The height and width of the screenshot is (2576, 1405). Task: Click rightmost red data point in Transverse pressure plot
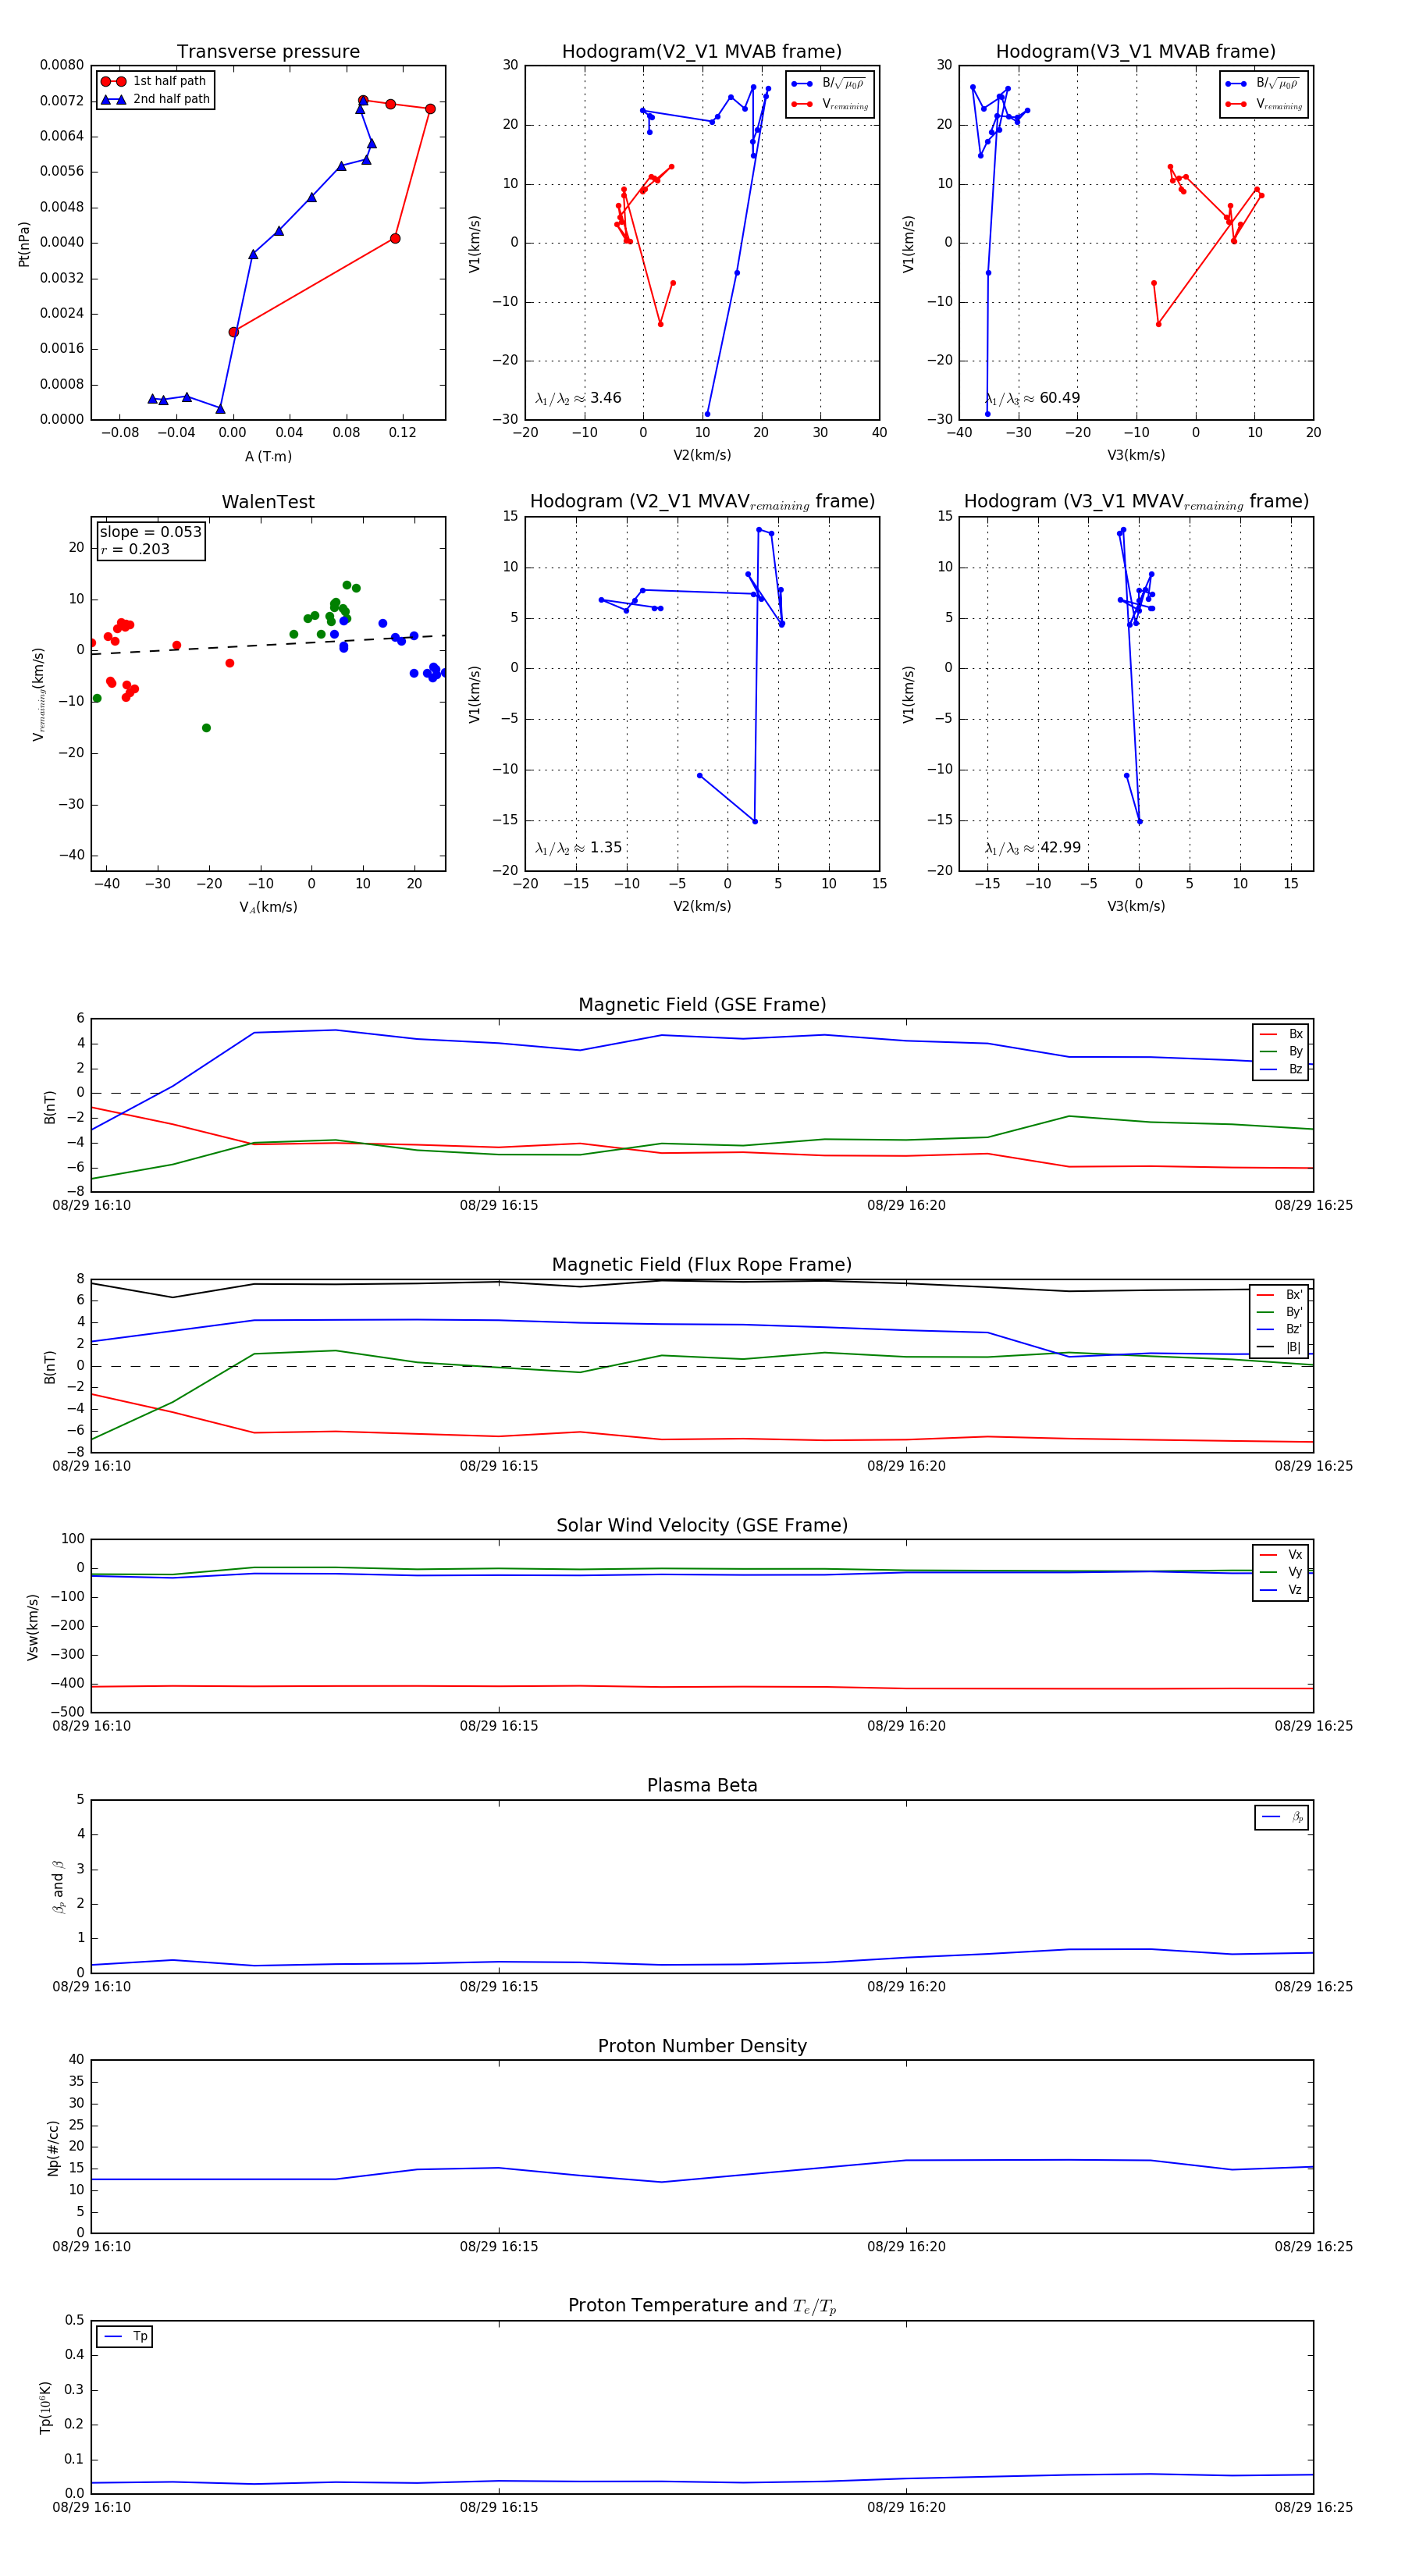(x=430, y=109)
